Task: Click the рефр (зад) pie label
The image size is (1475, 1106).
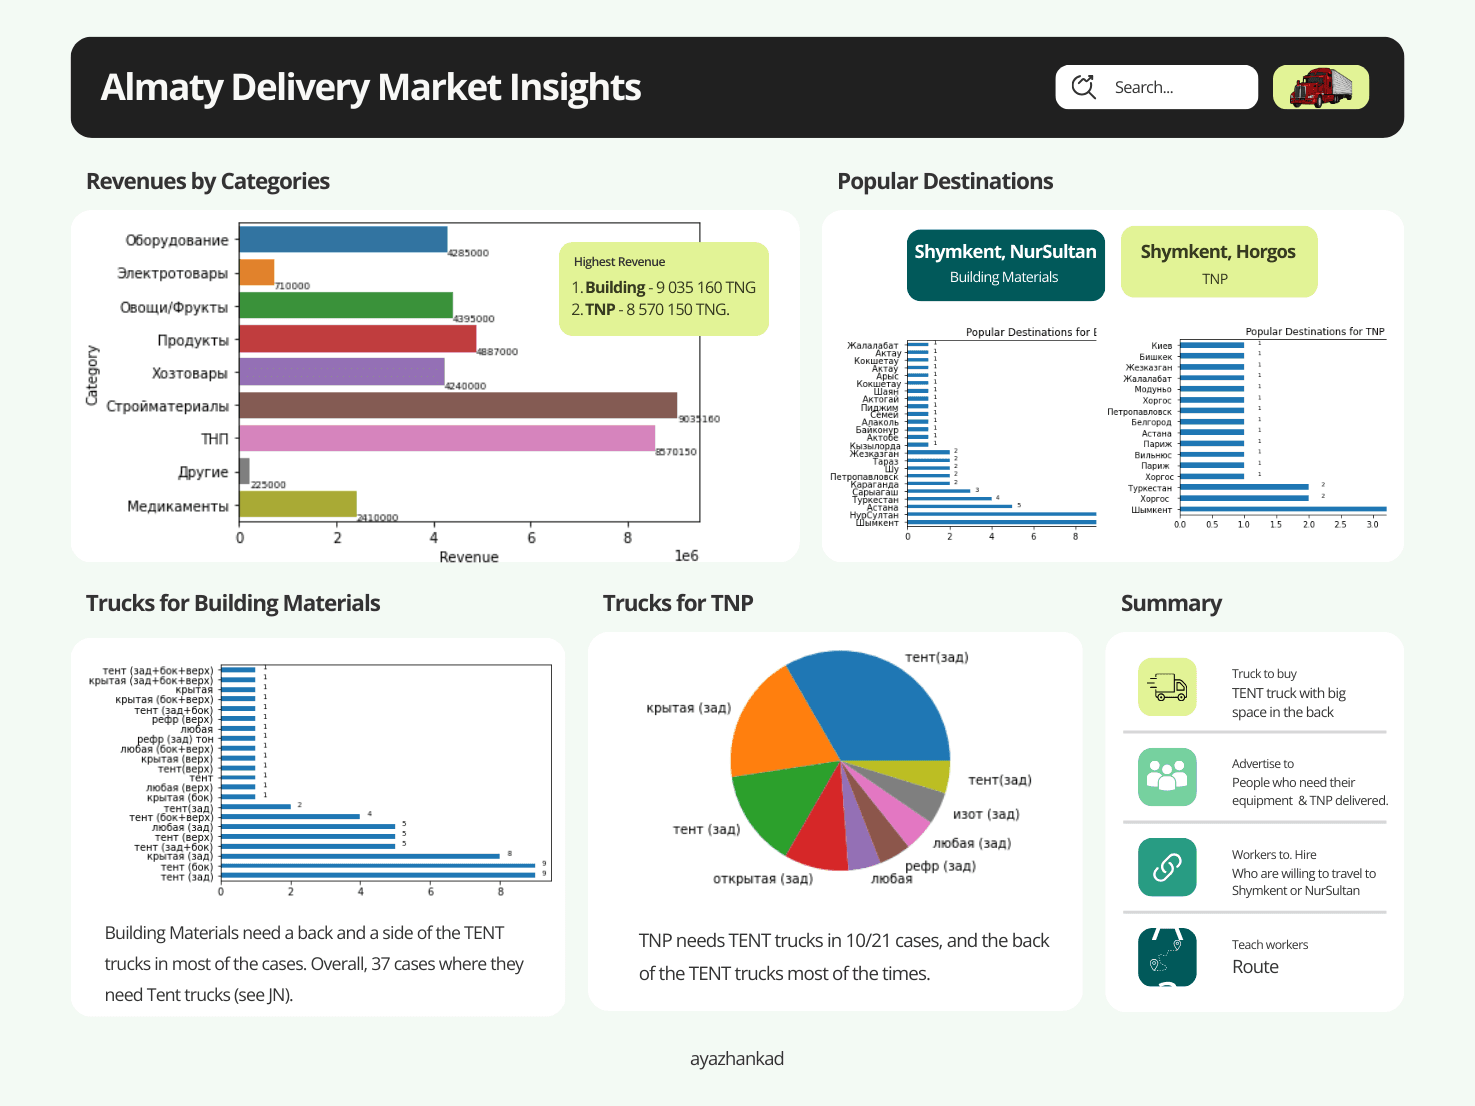Action: tap(940, 866)
